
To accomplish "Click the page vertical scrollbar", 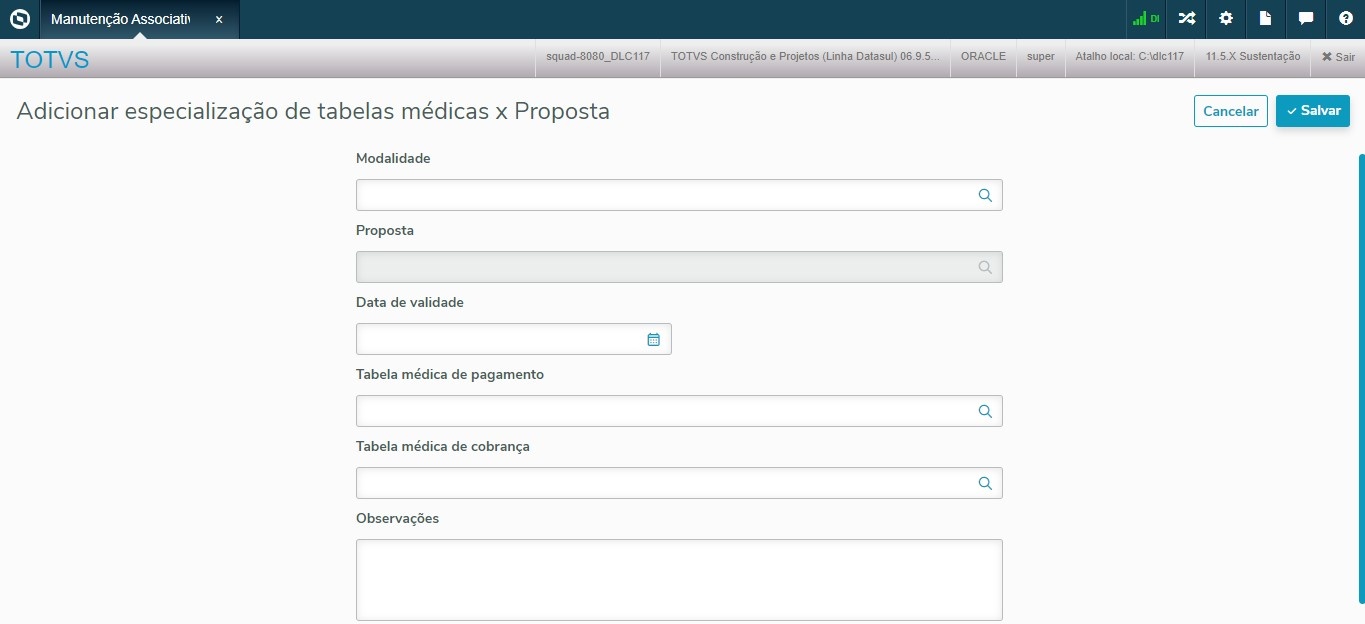I will [x=1360, y=380].
